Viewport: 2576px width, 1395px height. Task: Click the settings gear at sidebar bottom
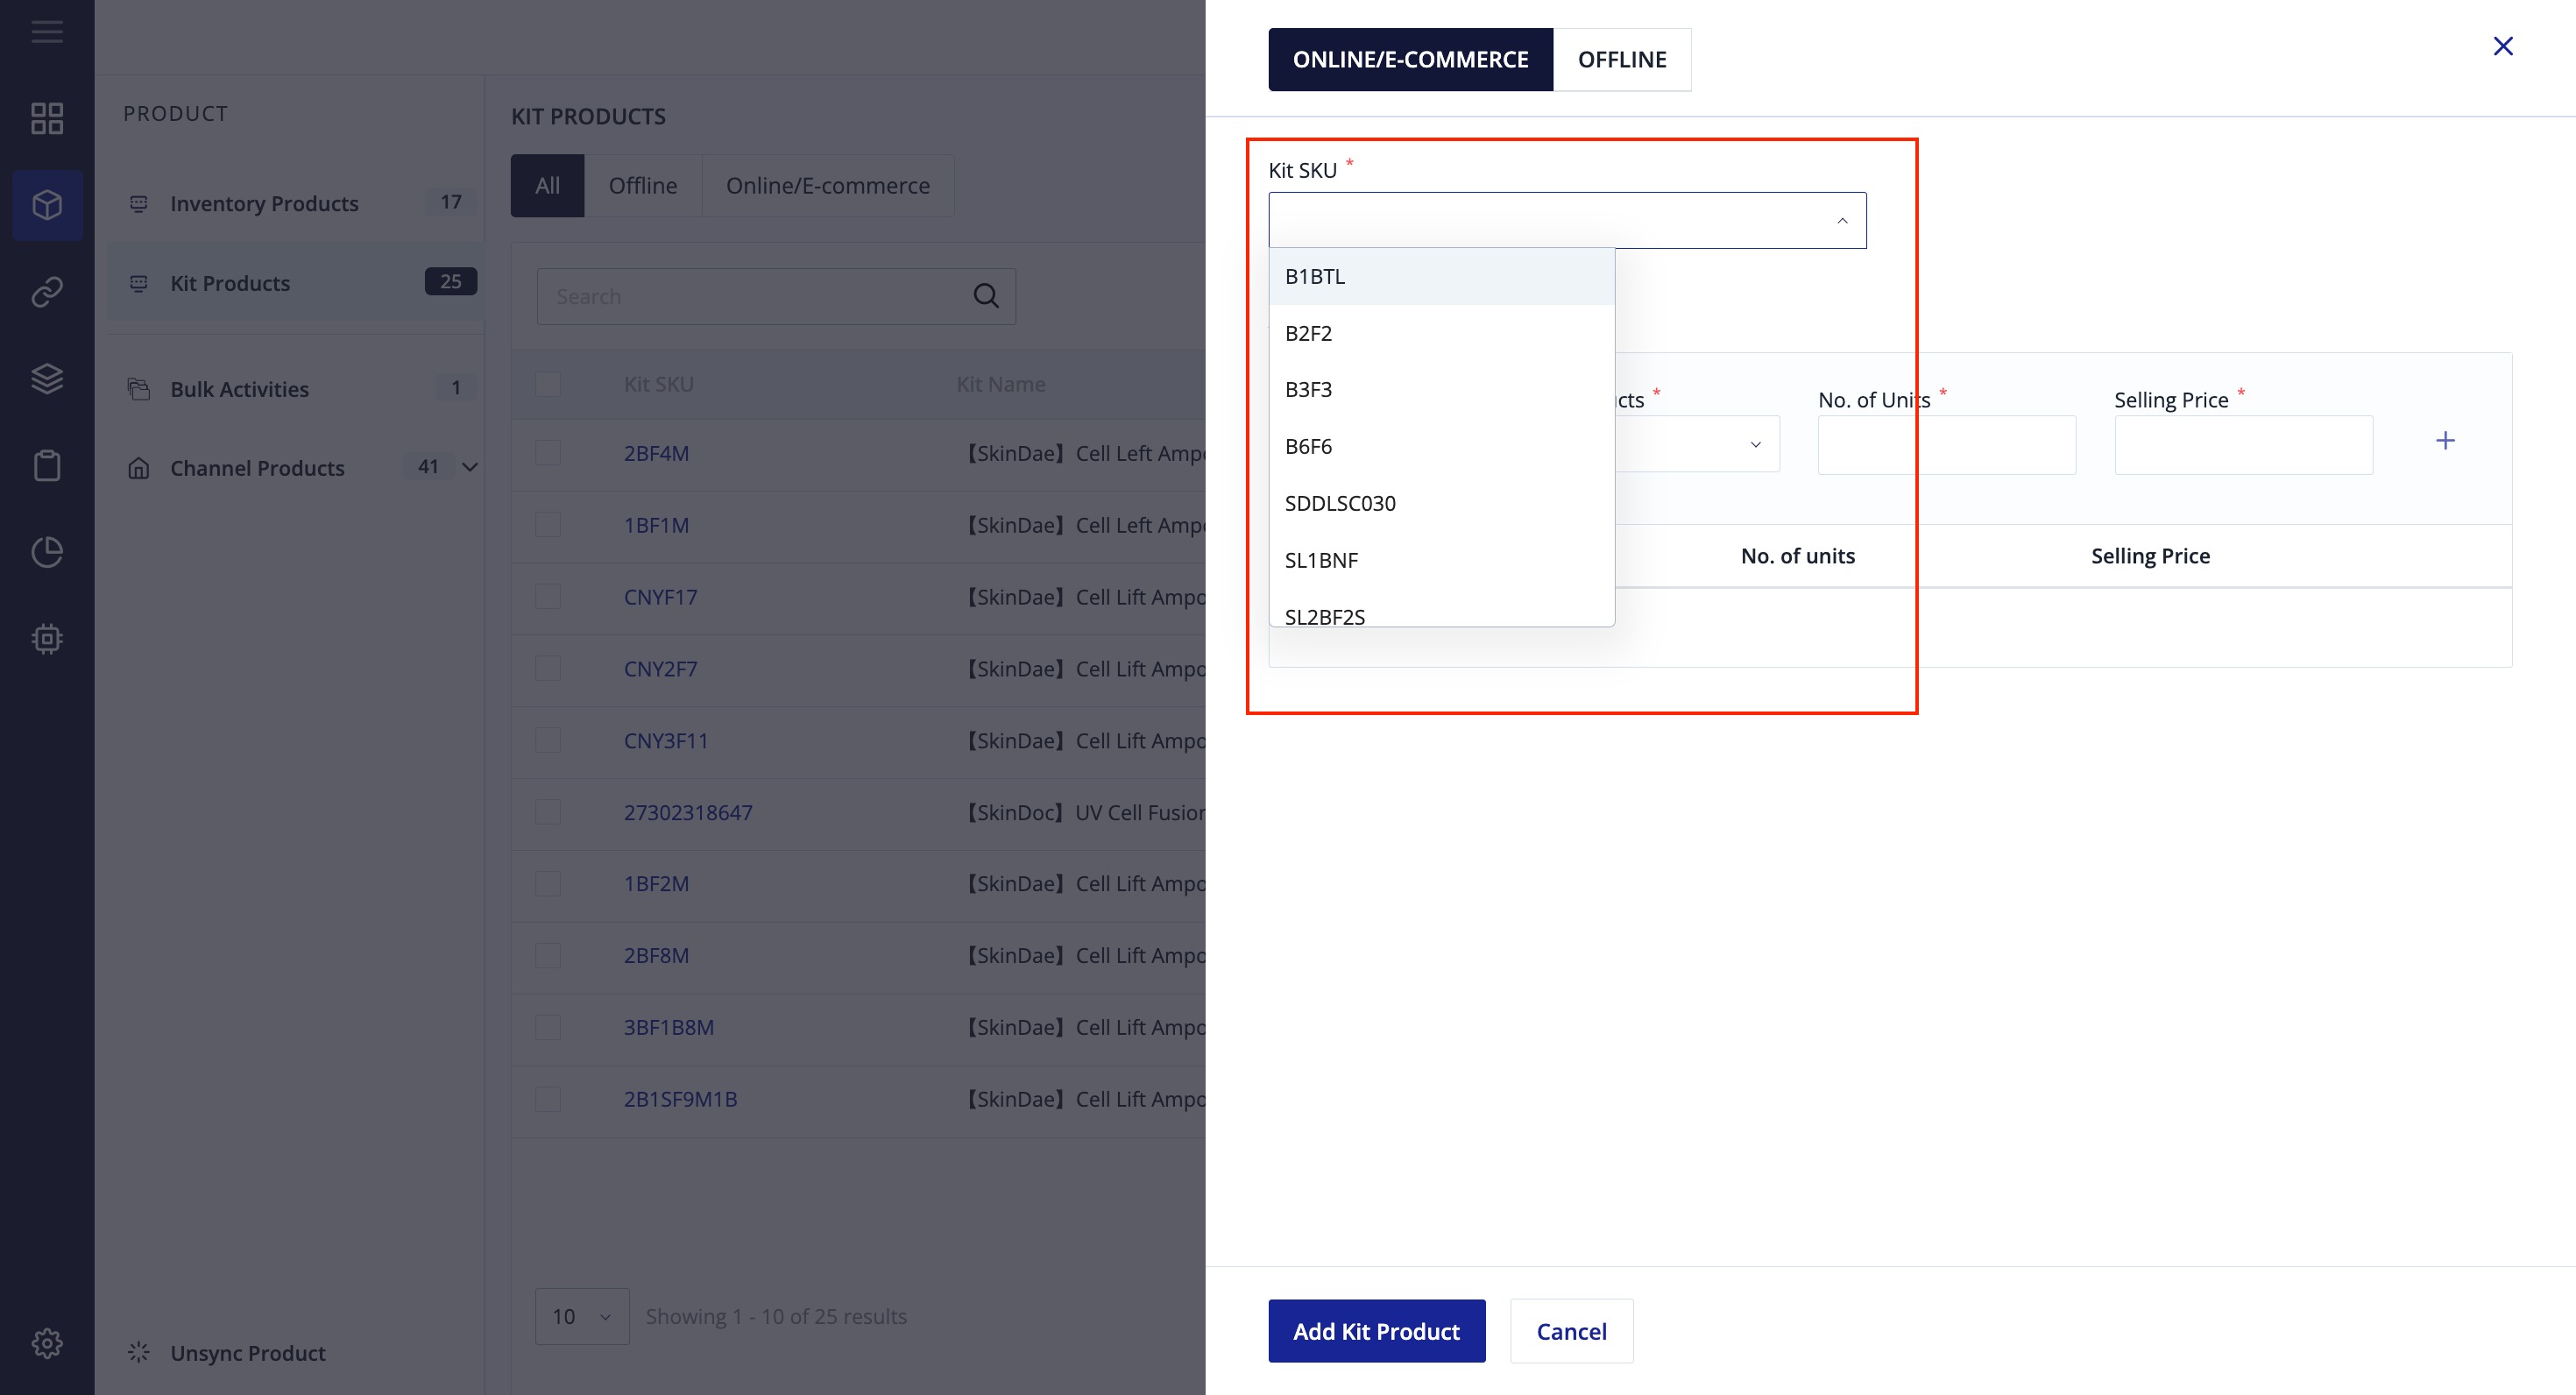pos(47,1342)
